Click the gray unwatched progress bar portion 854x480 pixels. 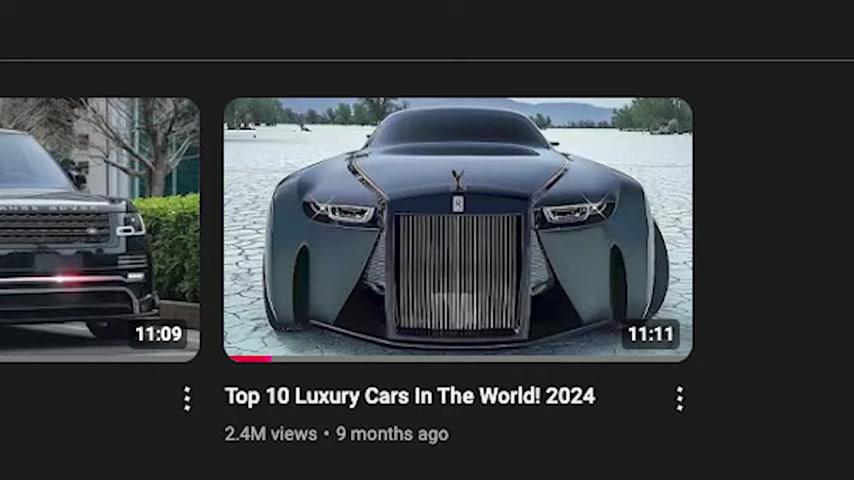tap(479, 359)
